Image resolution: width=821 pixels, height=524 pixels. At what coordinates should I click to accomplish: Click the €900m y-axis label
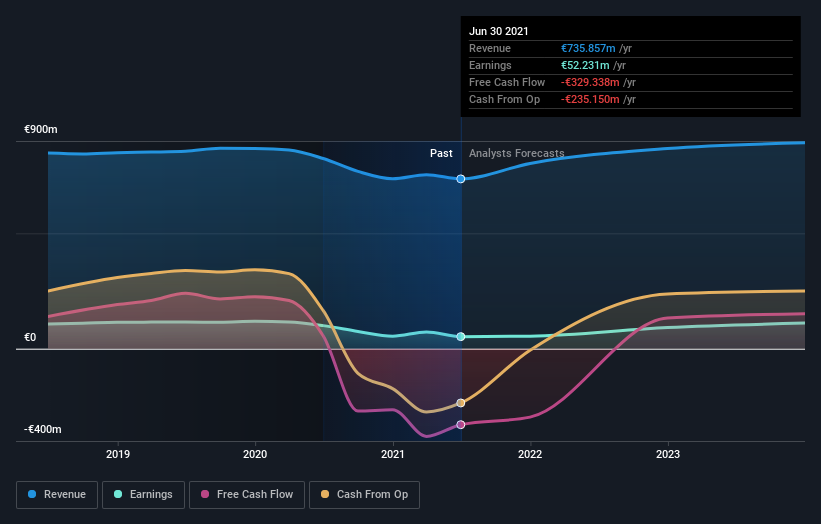pyautogui.click(x=41, y=129)
